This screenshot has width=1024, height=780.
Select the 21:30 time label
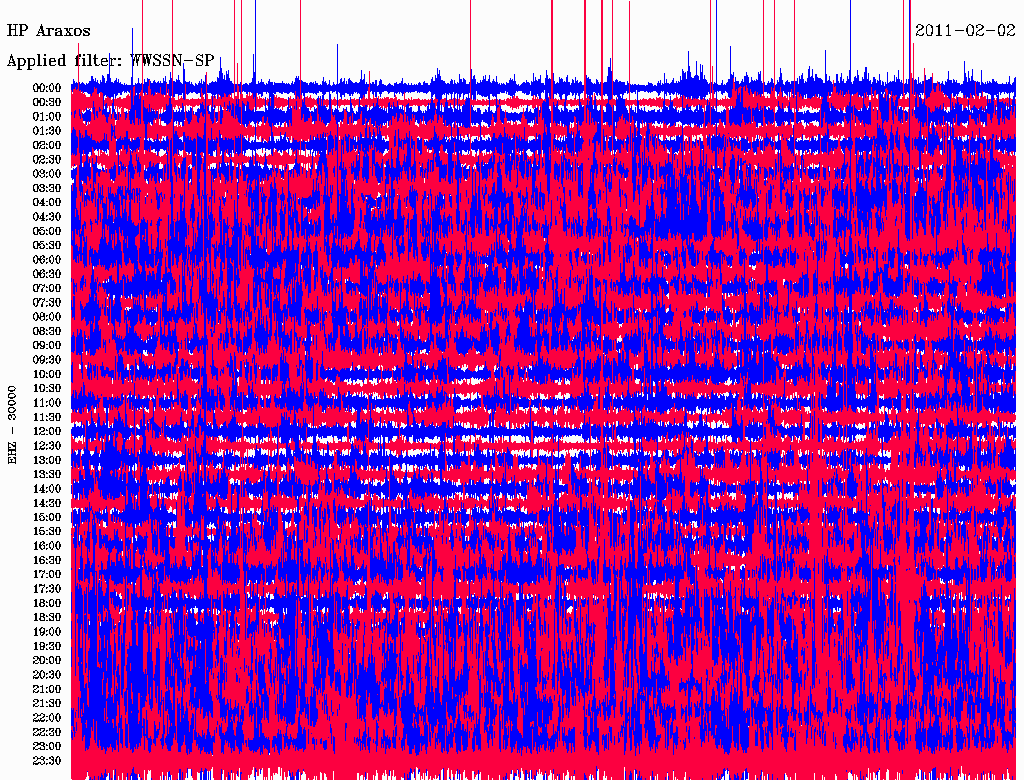(x=47, y=703)
